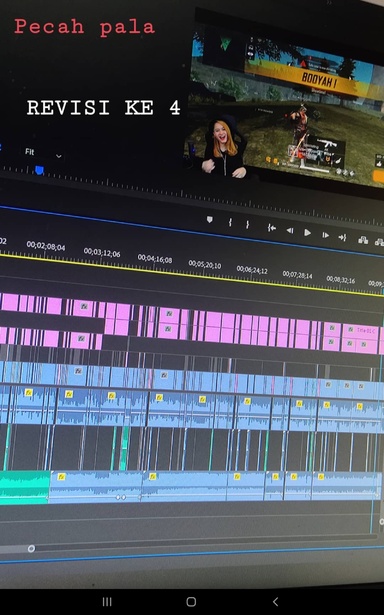The width and height of the screenshot is (384, 615).
Task: Tap Android home button
Action: coord(191,602)
